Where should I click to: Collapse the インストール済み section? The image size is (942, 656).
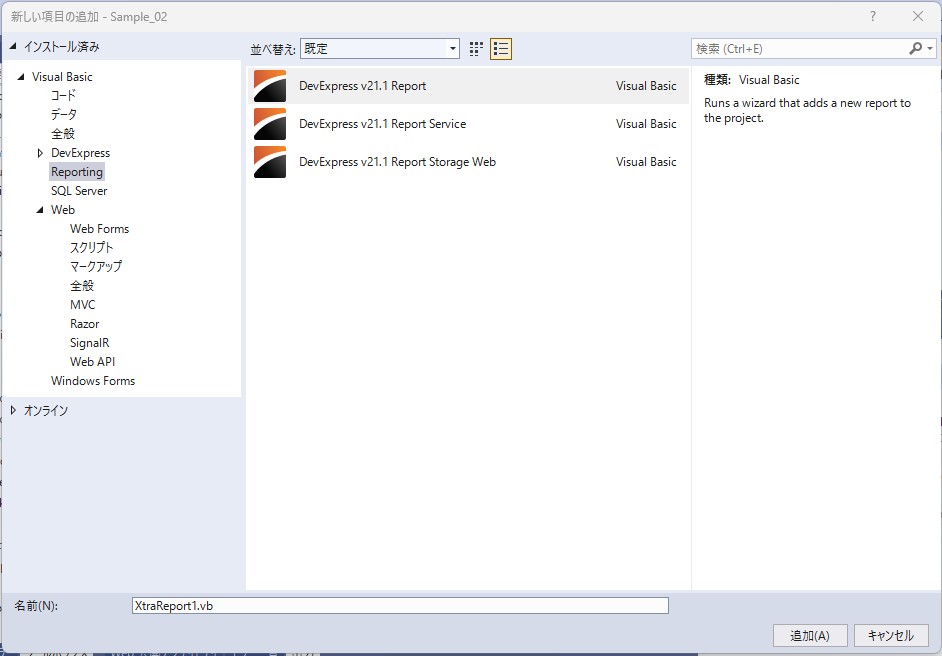click(x=13, y=47)
